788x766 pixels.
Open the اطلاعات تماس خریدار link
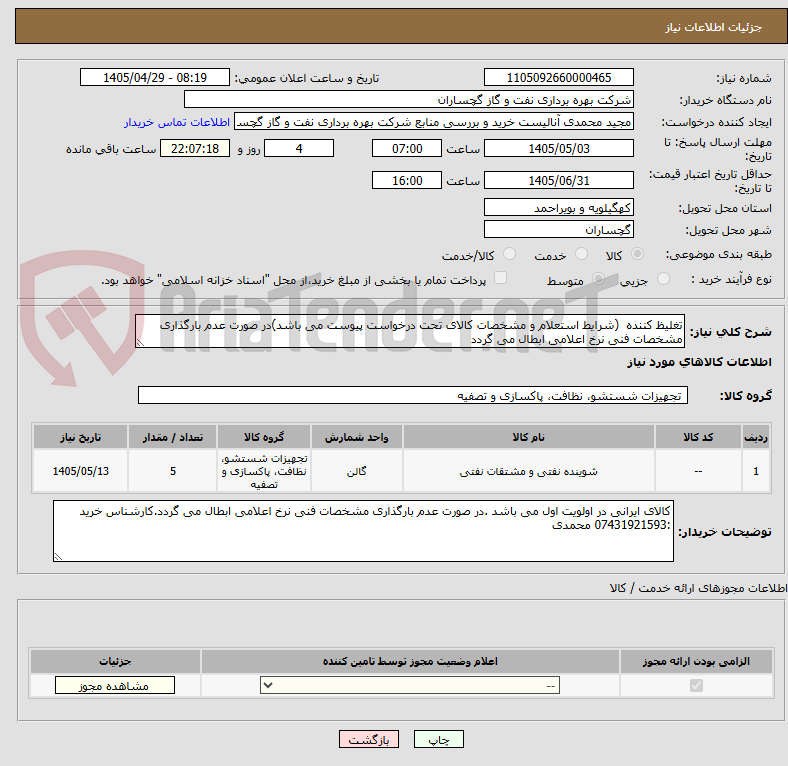pyautogui.click(x=177, y=123)
